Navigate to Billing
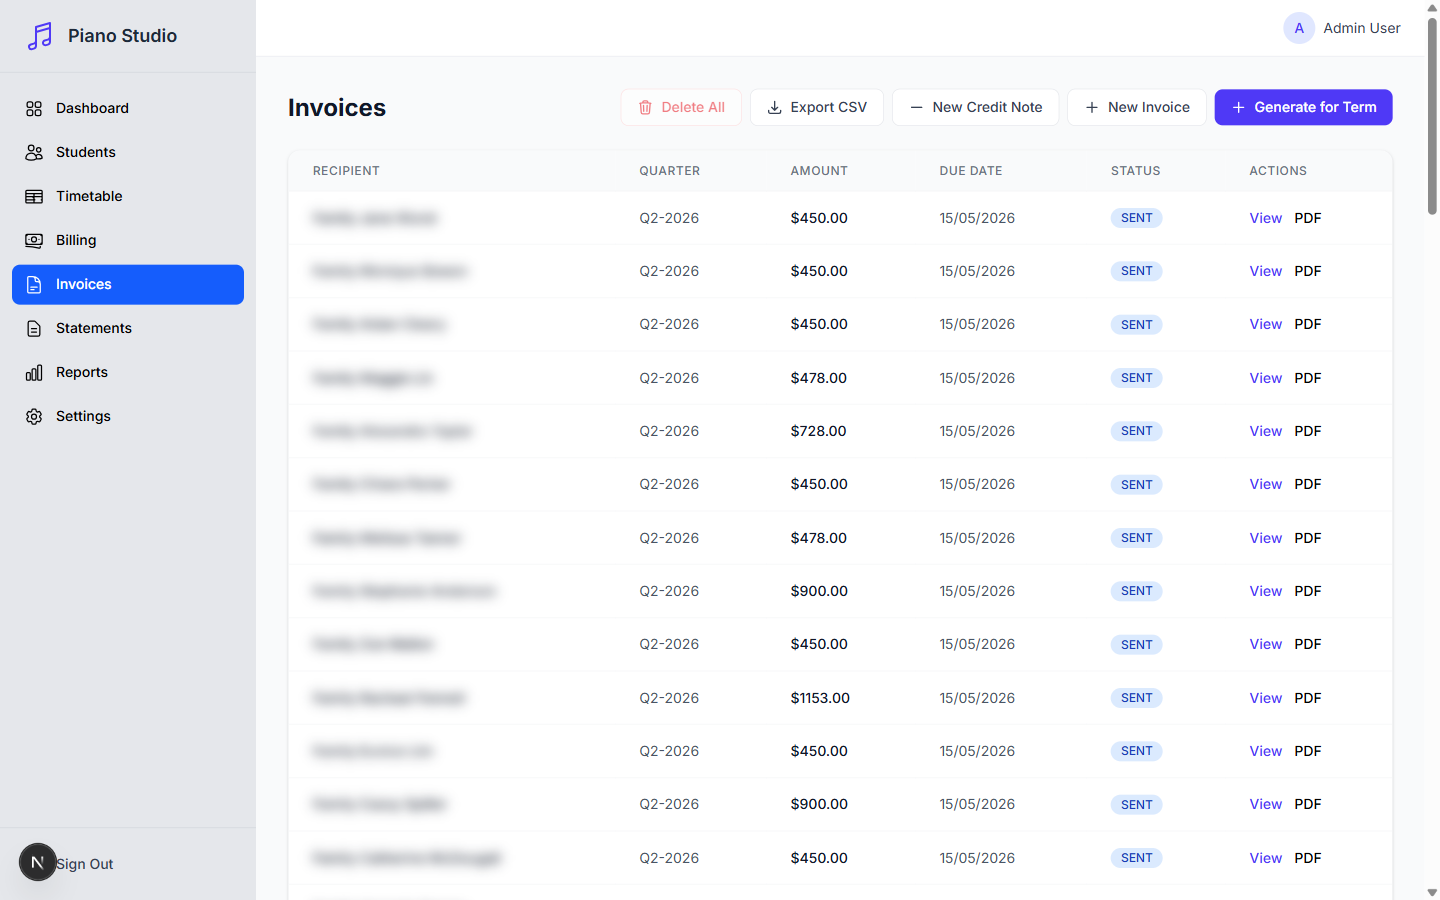 (x=128, y=240)
